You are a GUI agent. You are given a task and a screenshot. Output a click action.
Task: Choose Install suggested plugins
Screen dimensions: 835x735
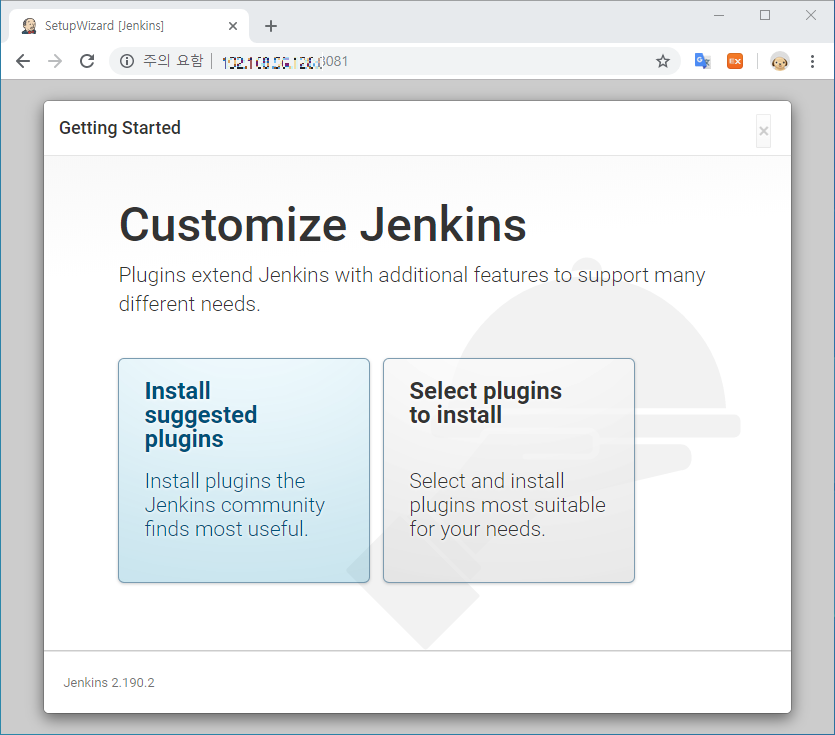coord(244,470)
